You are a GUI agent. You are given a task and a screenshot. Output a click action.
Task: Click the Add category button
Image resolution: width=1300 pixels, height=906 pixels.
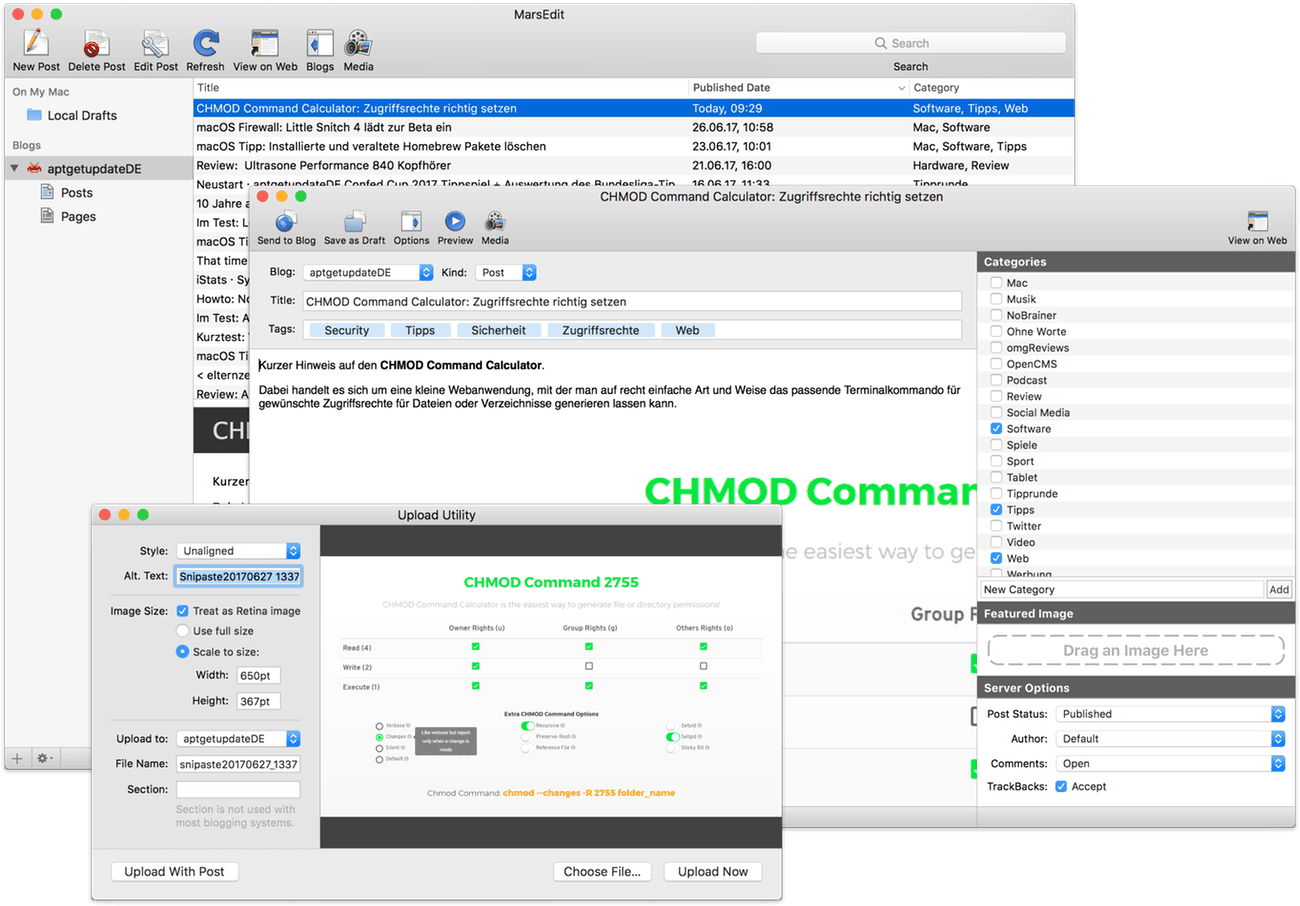point(1279,590)
